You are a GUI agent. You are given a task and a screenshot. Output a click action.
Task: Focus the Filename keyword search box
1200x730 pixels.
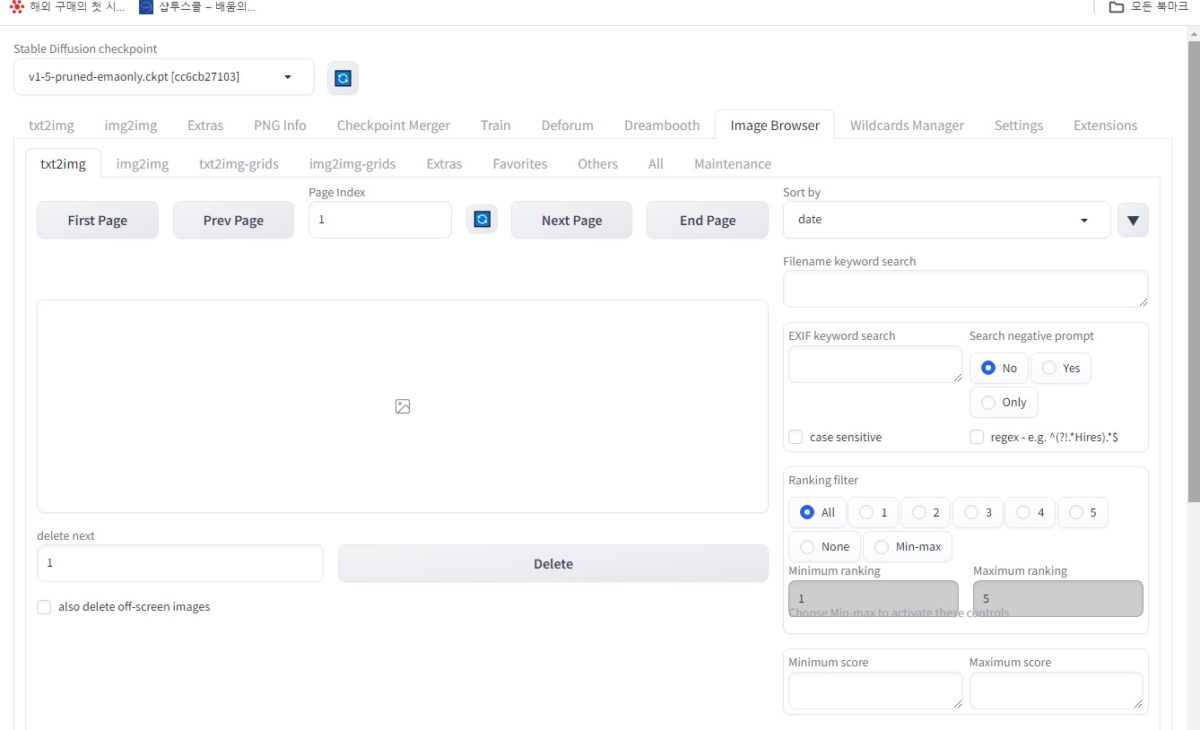966,289
